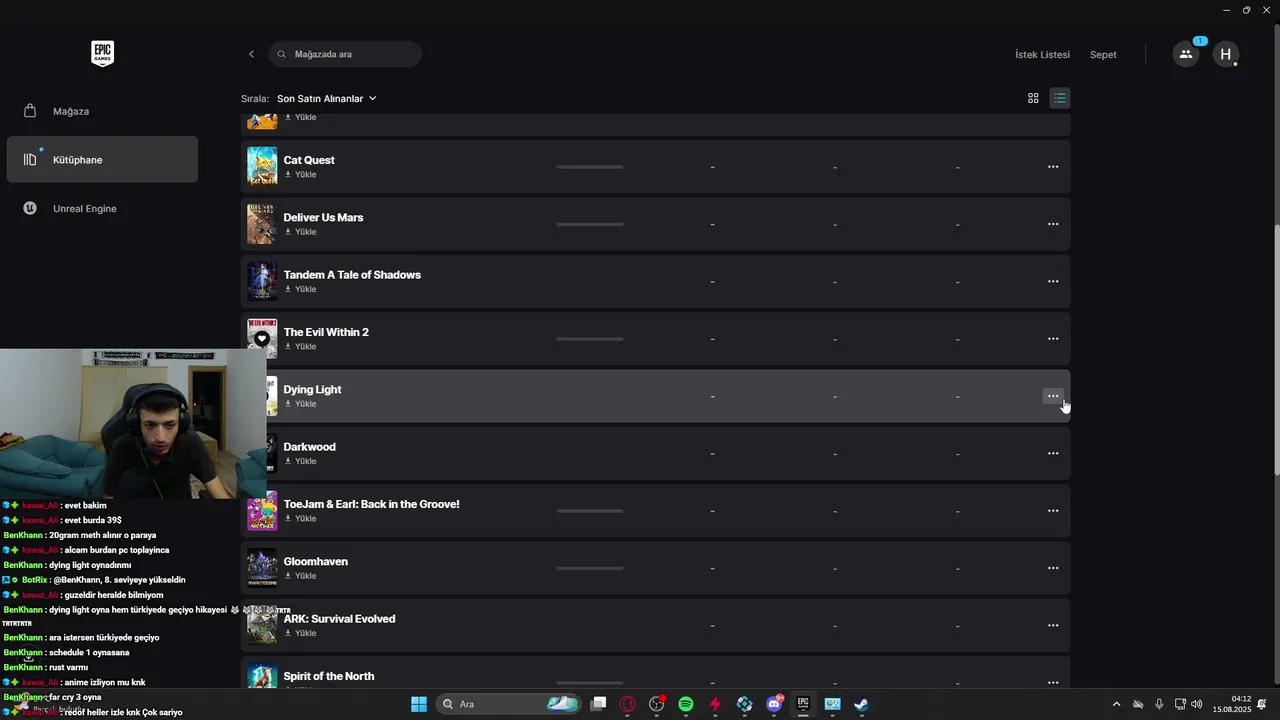The width and height of the screenshot is (1280, 720).
Task: Click the Deliver Us Mars progress bar
Action: [x=590, y=224]
